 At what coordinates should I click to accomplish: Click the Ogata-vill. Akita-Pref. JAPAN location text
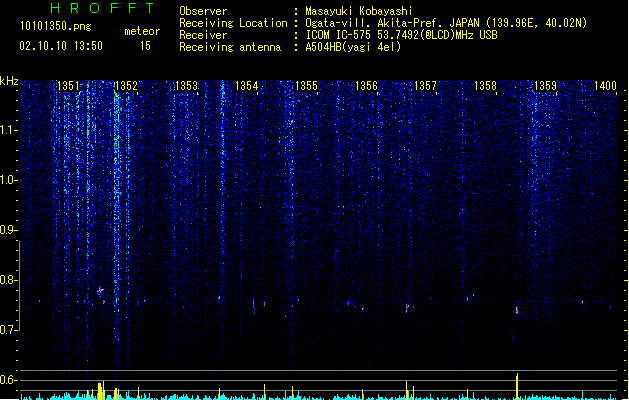[x=446, y=23]
